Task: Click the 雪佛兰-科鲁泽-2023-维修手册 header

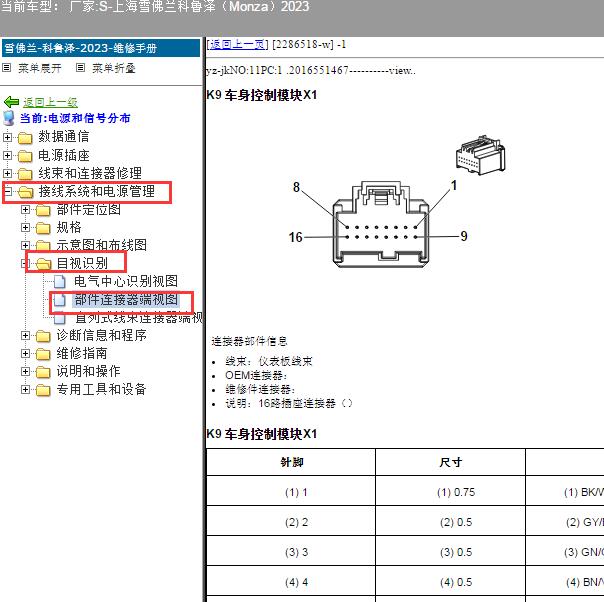Action: pyautogui.click(x=101, y=48)
